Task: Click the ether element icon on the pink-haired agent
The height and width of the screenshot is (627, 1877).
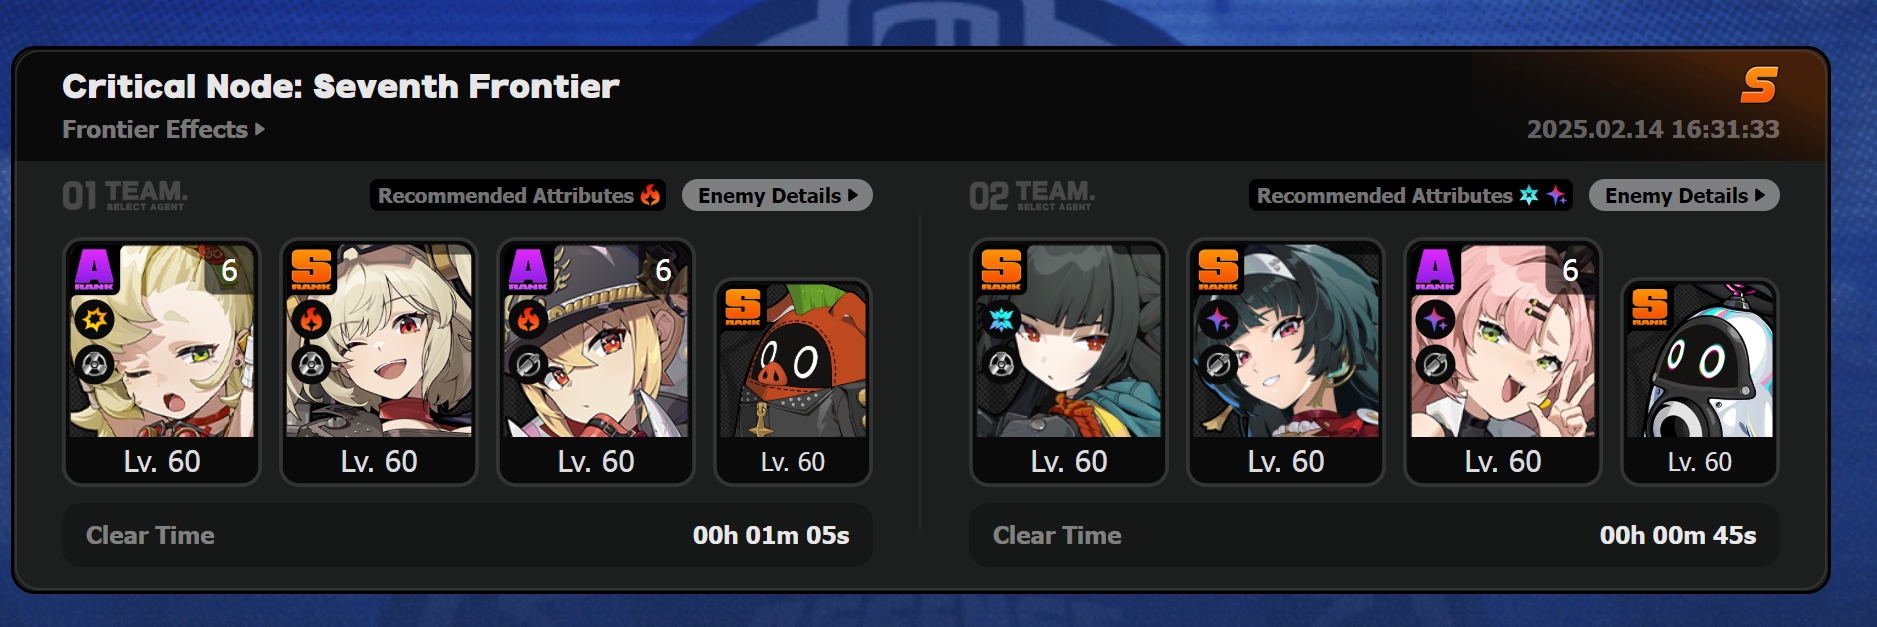Action: (1435, 320)
